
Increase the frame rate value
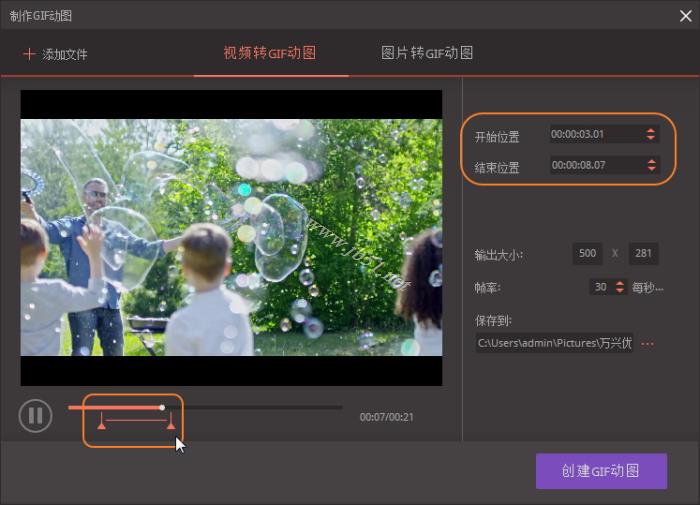[x=620, y=284]
